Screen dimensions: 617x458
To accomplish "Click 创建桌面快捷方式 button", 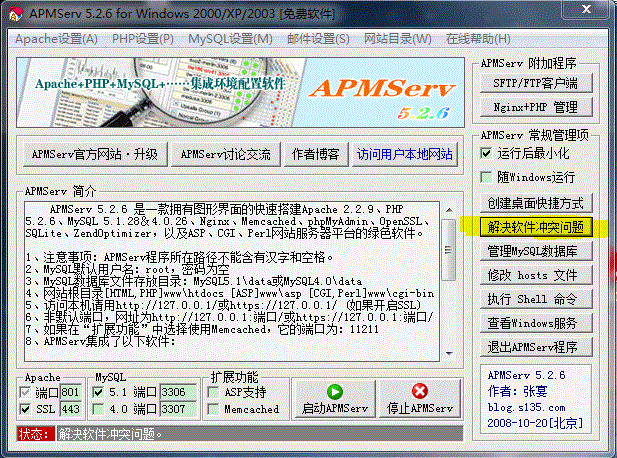I will click(536, 203).
